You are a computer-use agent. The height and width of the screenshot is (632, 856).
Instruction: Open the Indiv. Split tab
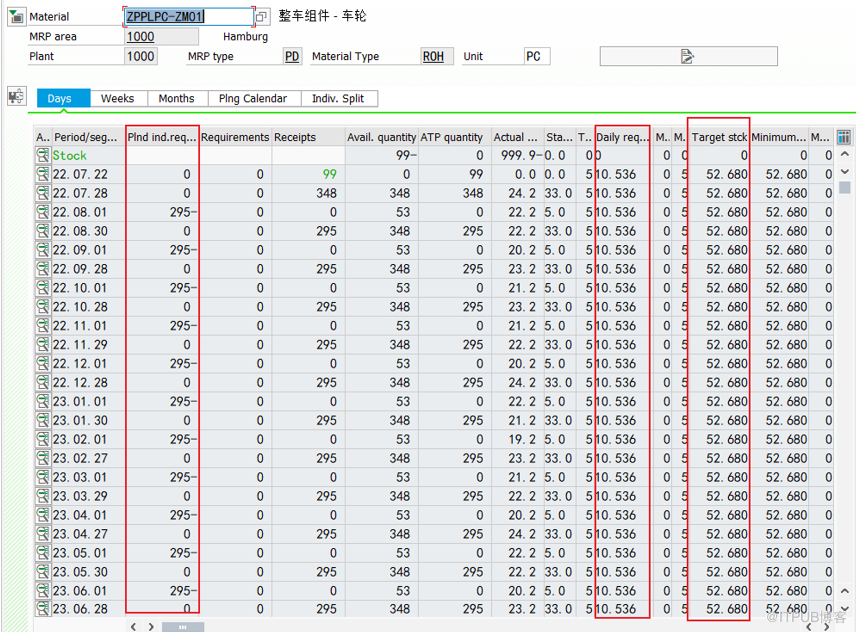(338, 98)
